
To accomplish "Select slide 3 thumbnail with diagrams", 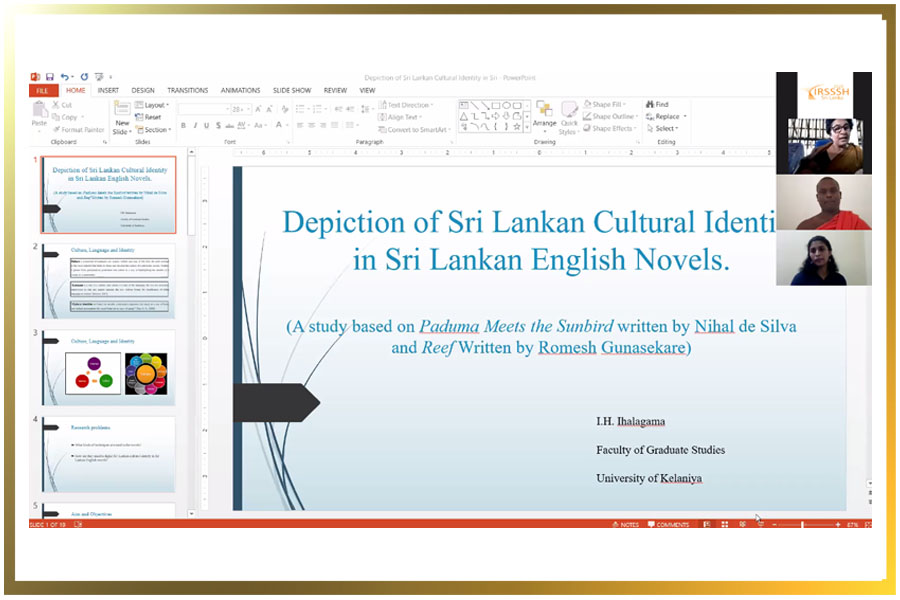I will click(108, 367).
